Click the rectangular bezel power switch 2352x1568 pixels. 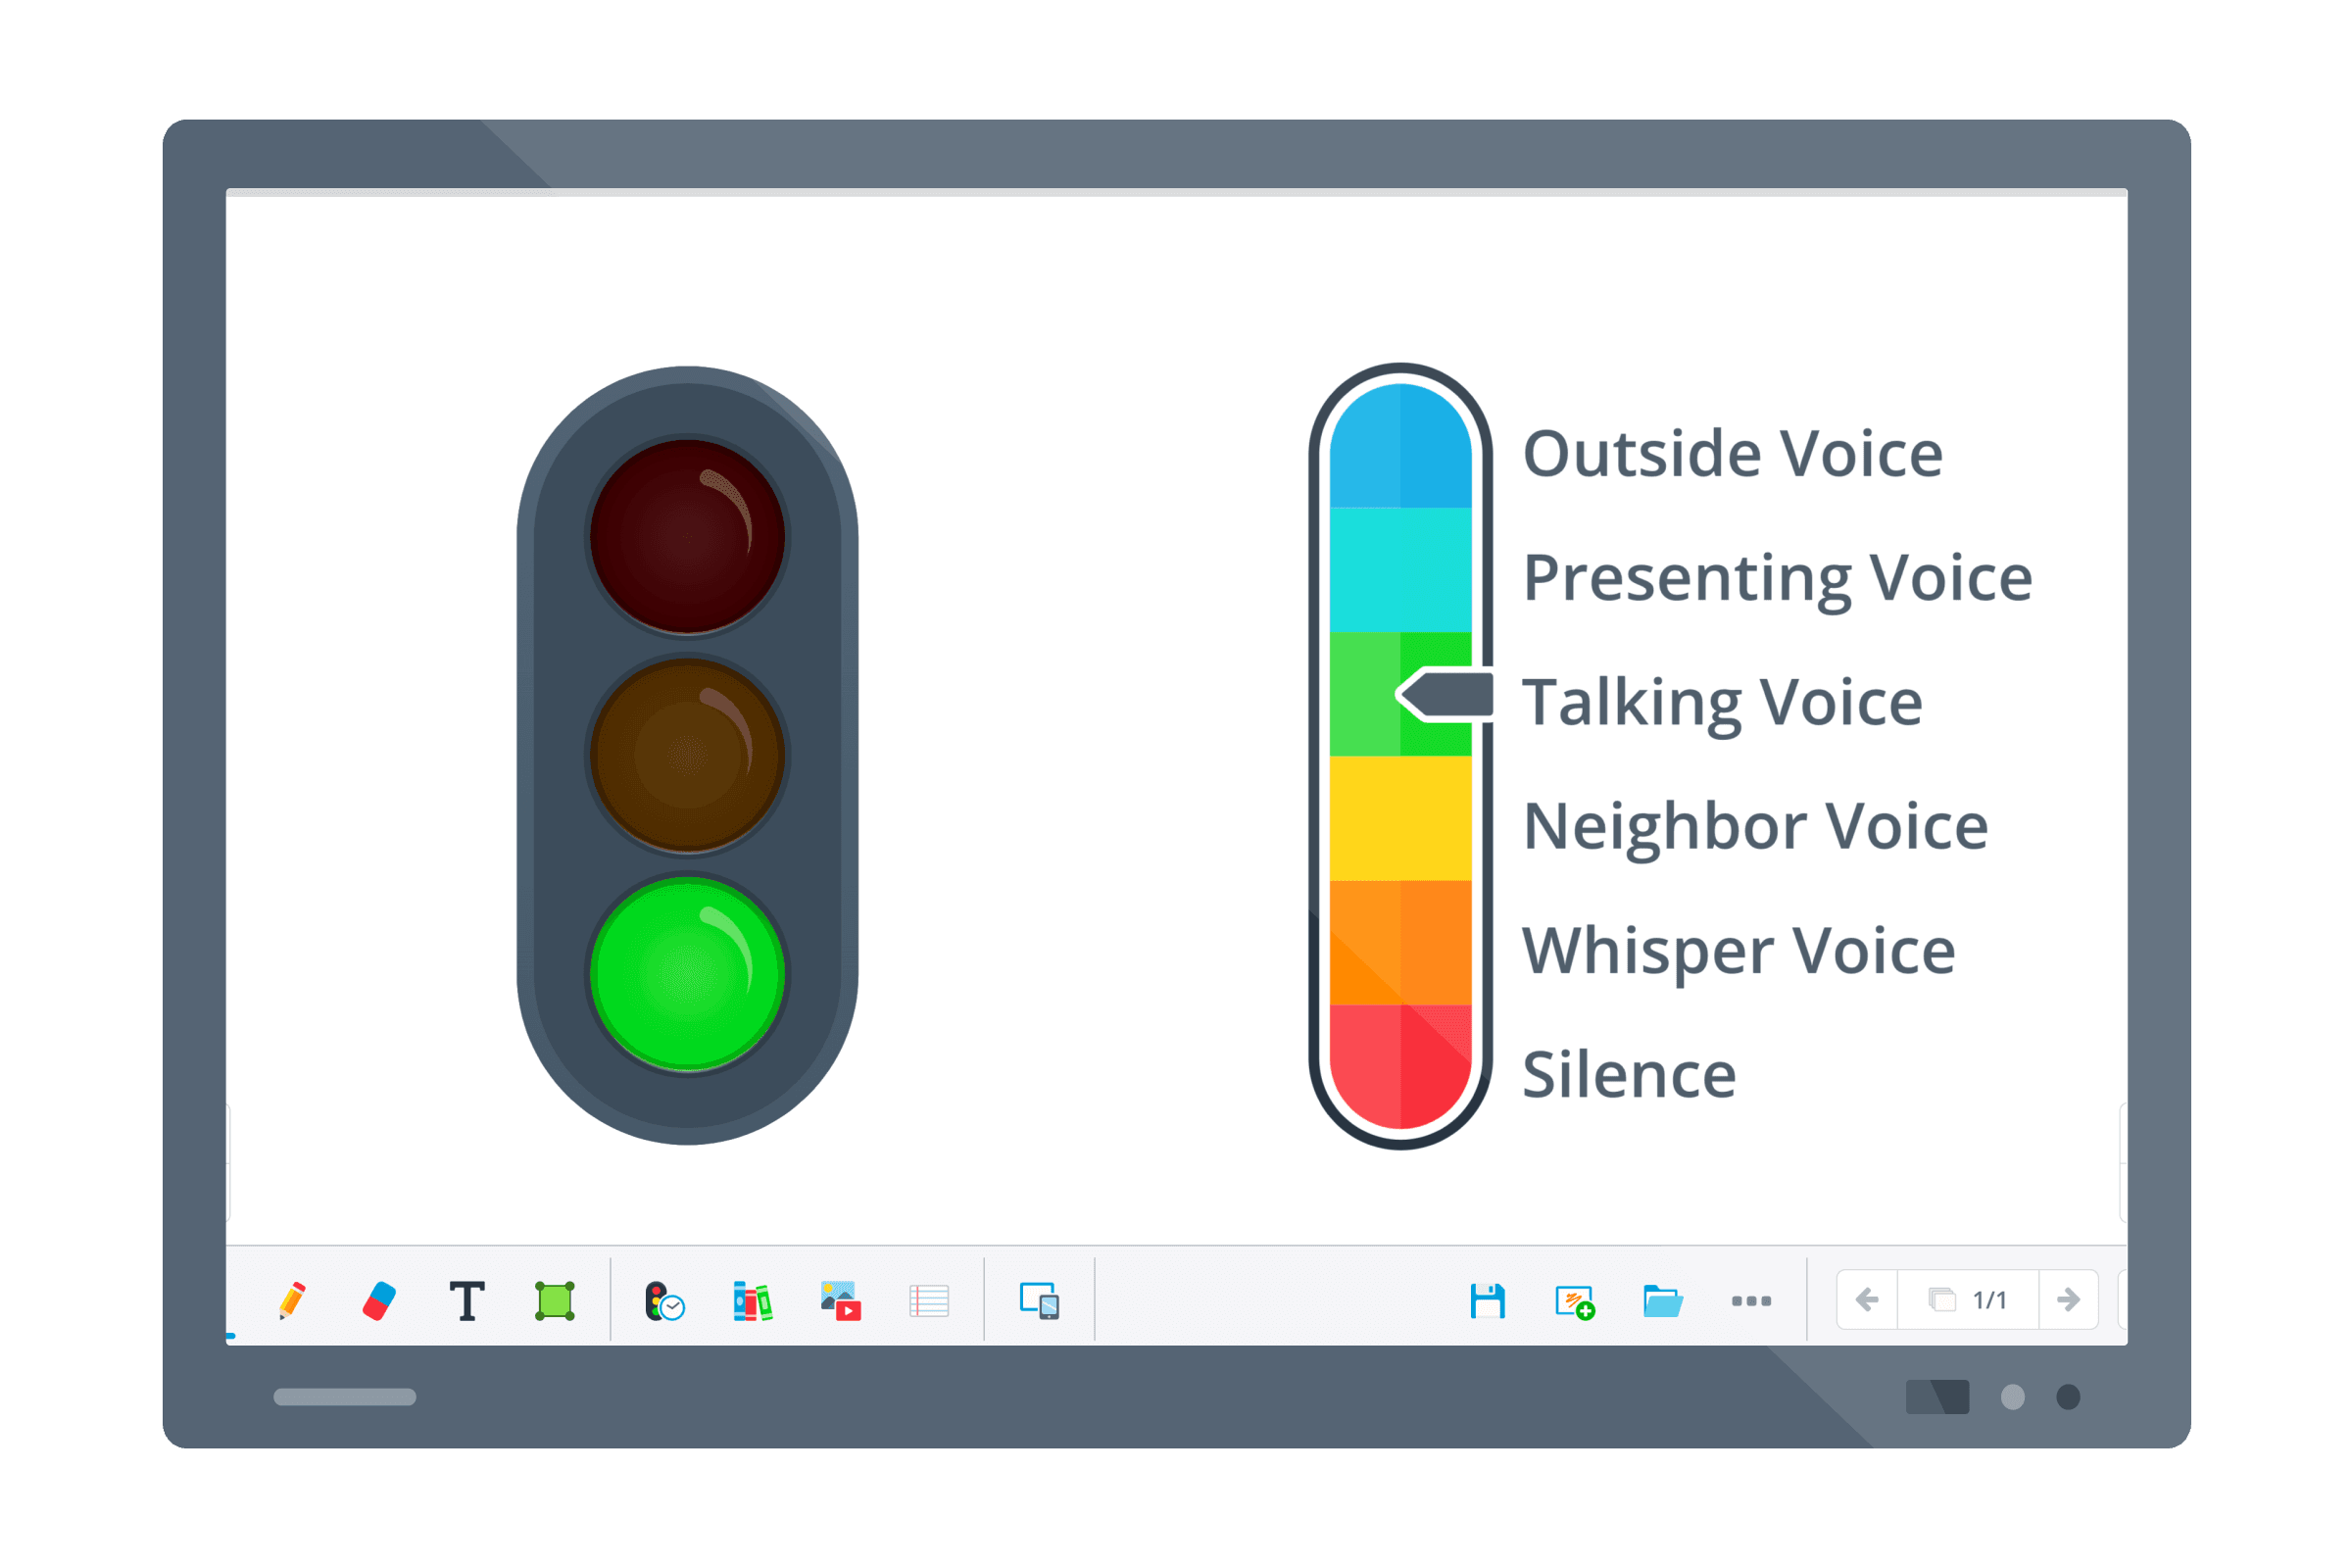(x=1937, y=1397)
